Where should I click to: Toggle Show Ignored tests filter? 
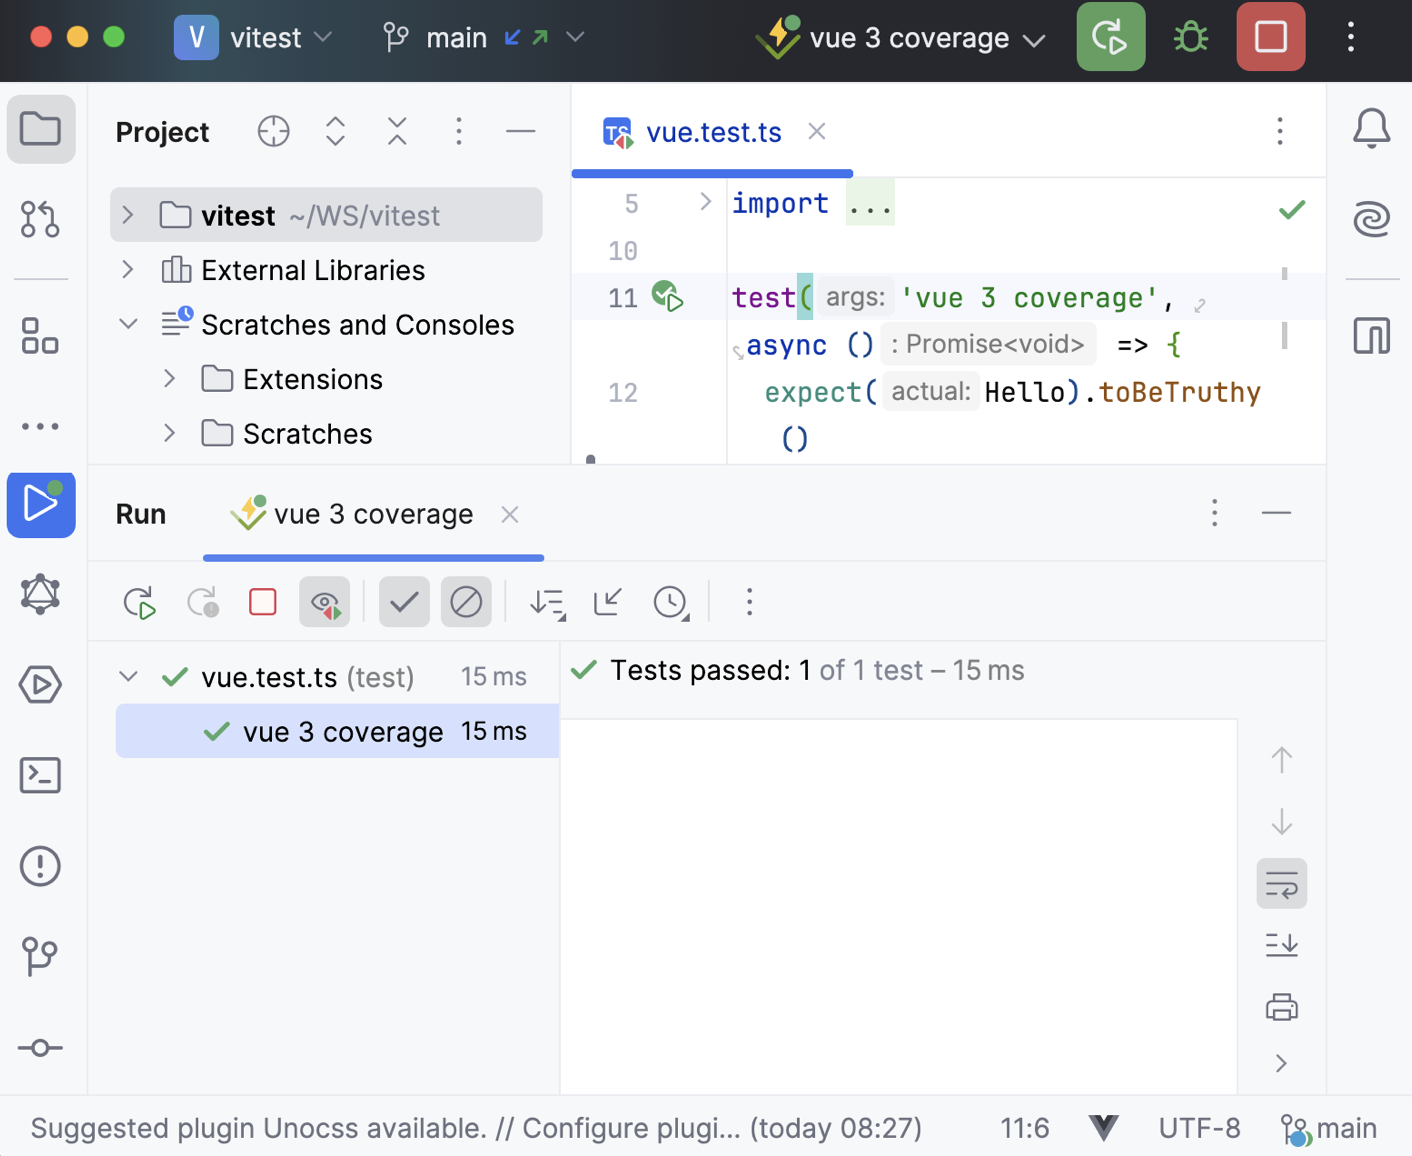tap(466, 602)
